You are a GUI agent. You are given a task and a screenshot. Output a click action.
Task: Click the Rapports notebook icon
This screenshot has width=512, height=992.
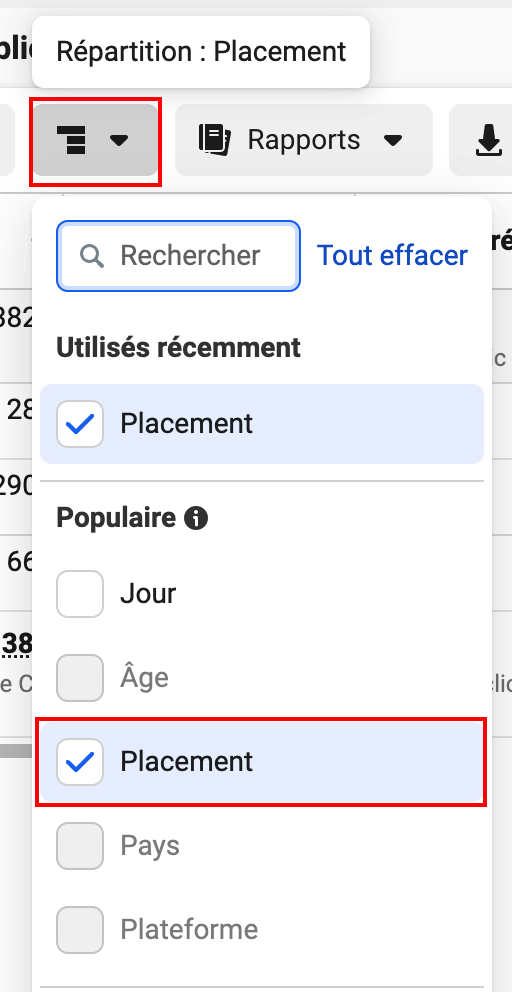click(215, 140)
